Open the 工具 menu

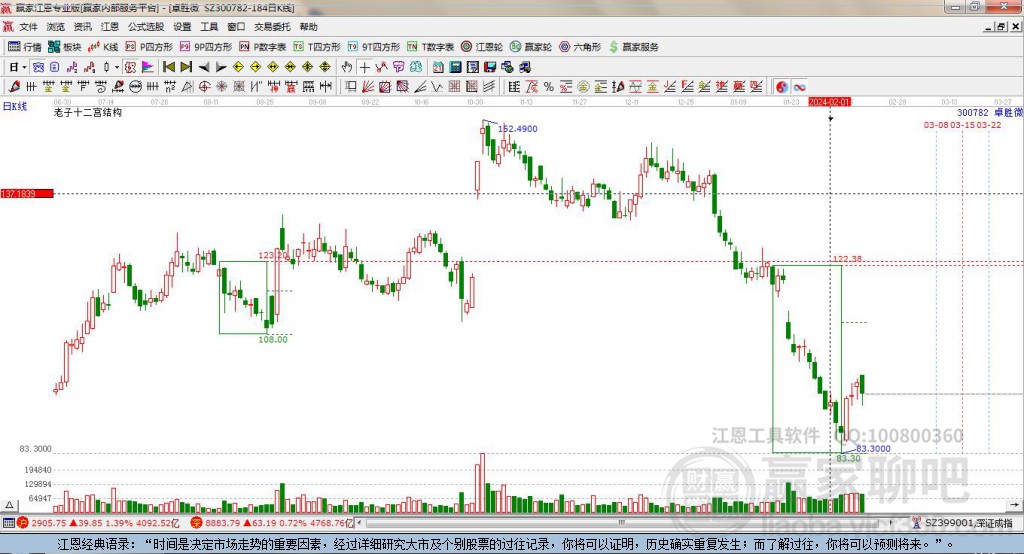[x=209, y=27]
